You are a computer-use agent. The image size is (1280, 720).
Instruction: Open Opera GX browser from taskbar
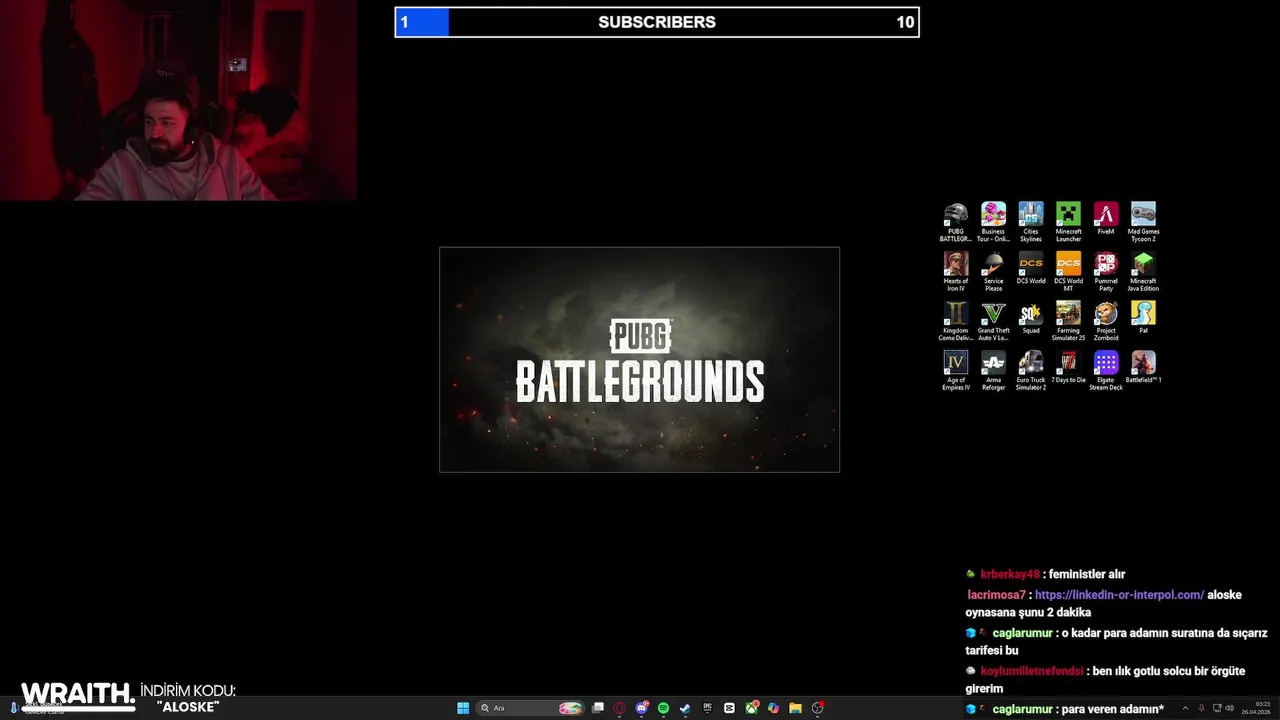click(x=620, y=708)
